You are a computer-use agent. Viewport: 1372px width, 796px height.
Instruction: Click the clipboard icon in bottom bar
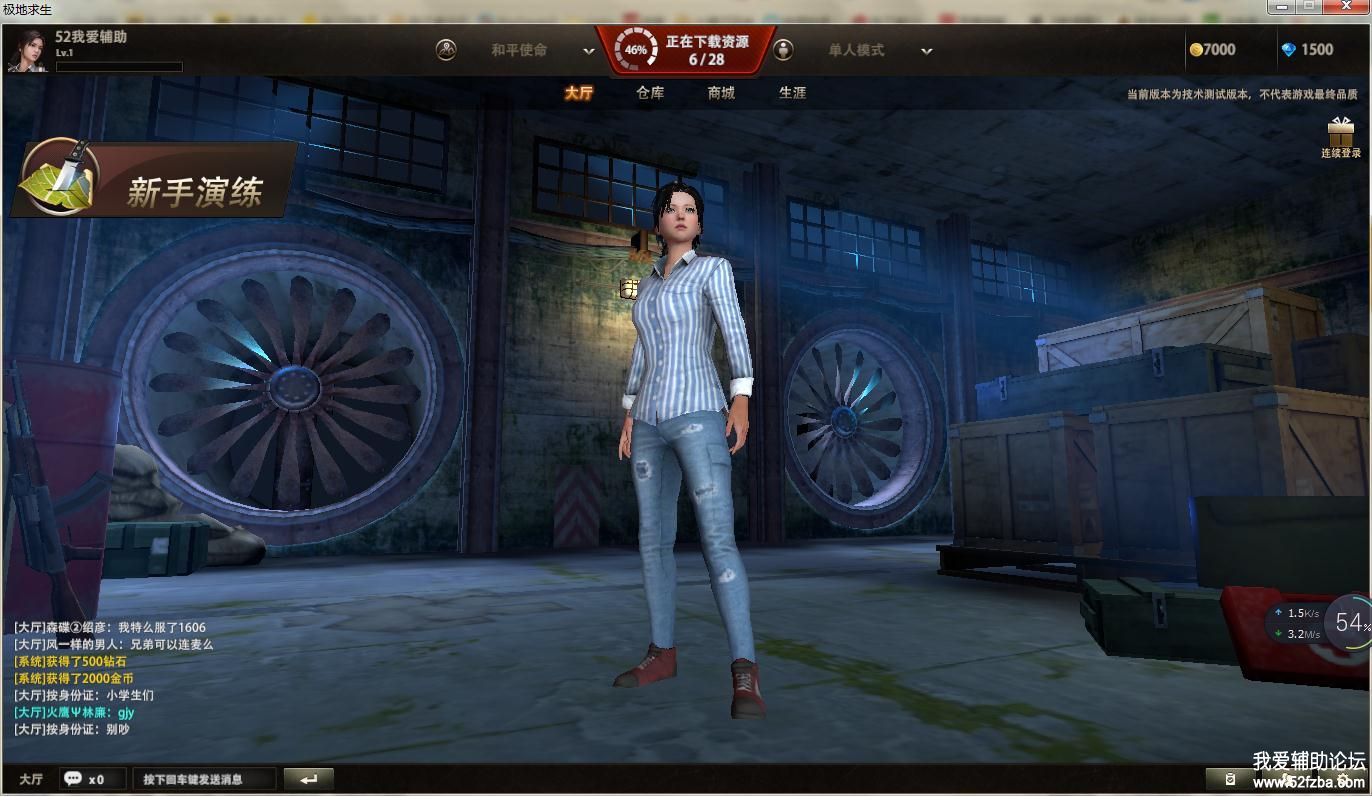coord(1231,779)
